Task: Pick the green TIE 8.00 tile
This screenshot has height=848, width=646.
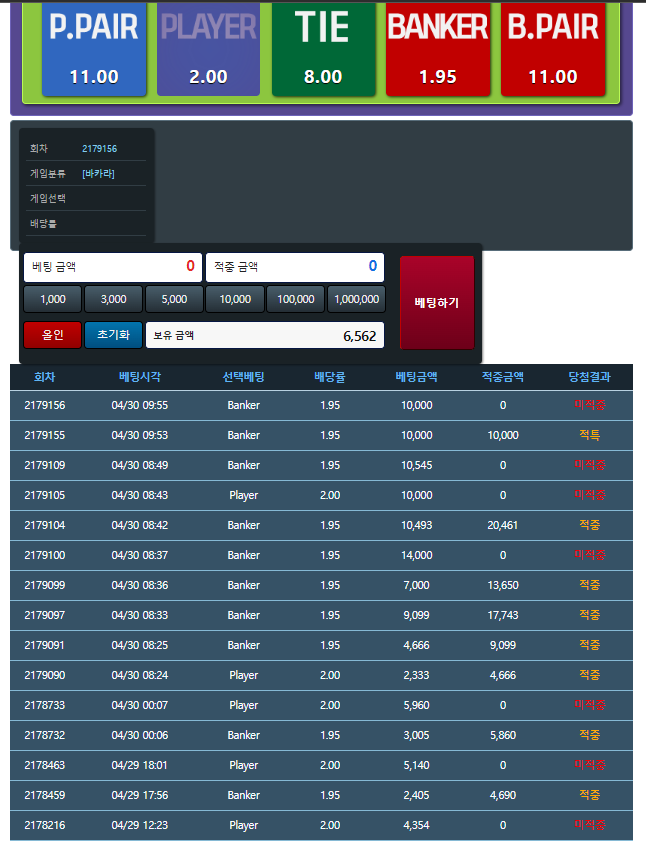Action: [323, 48]
